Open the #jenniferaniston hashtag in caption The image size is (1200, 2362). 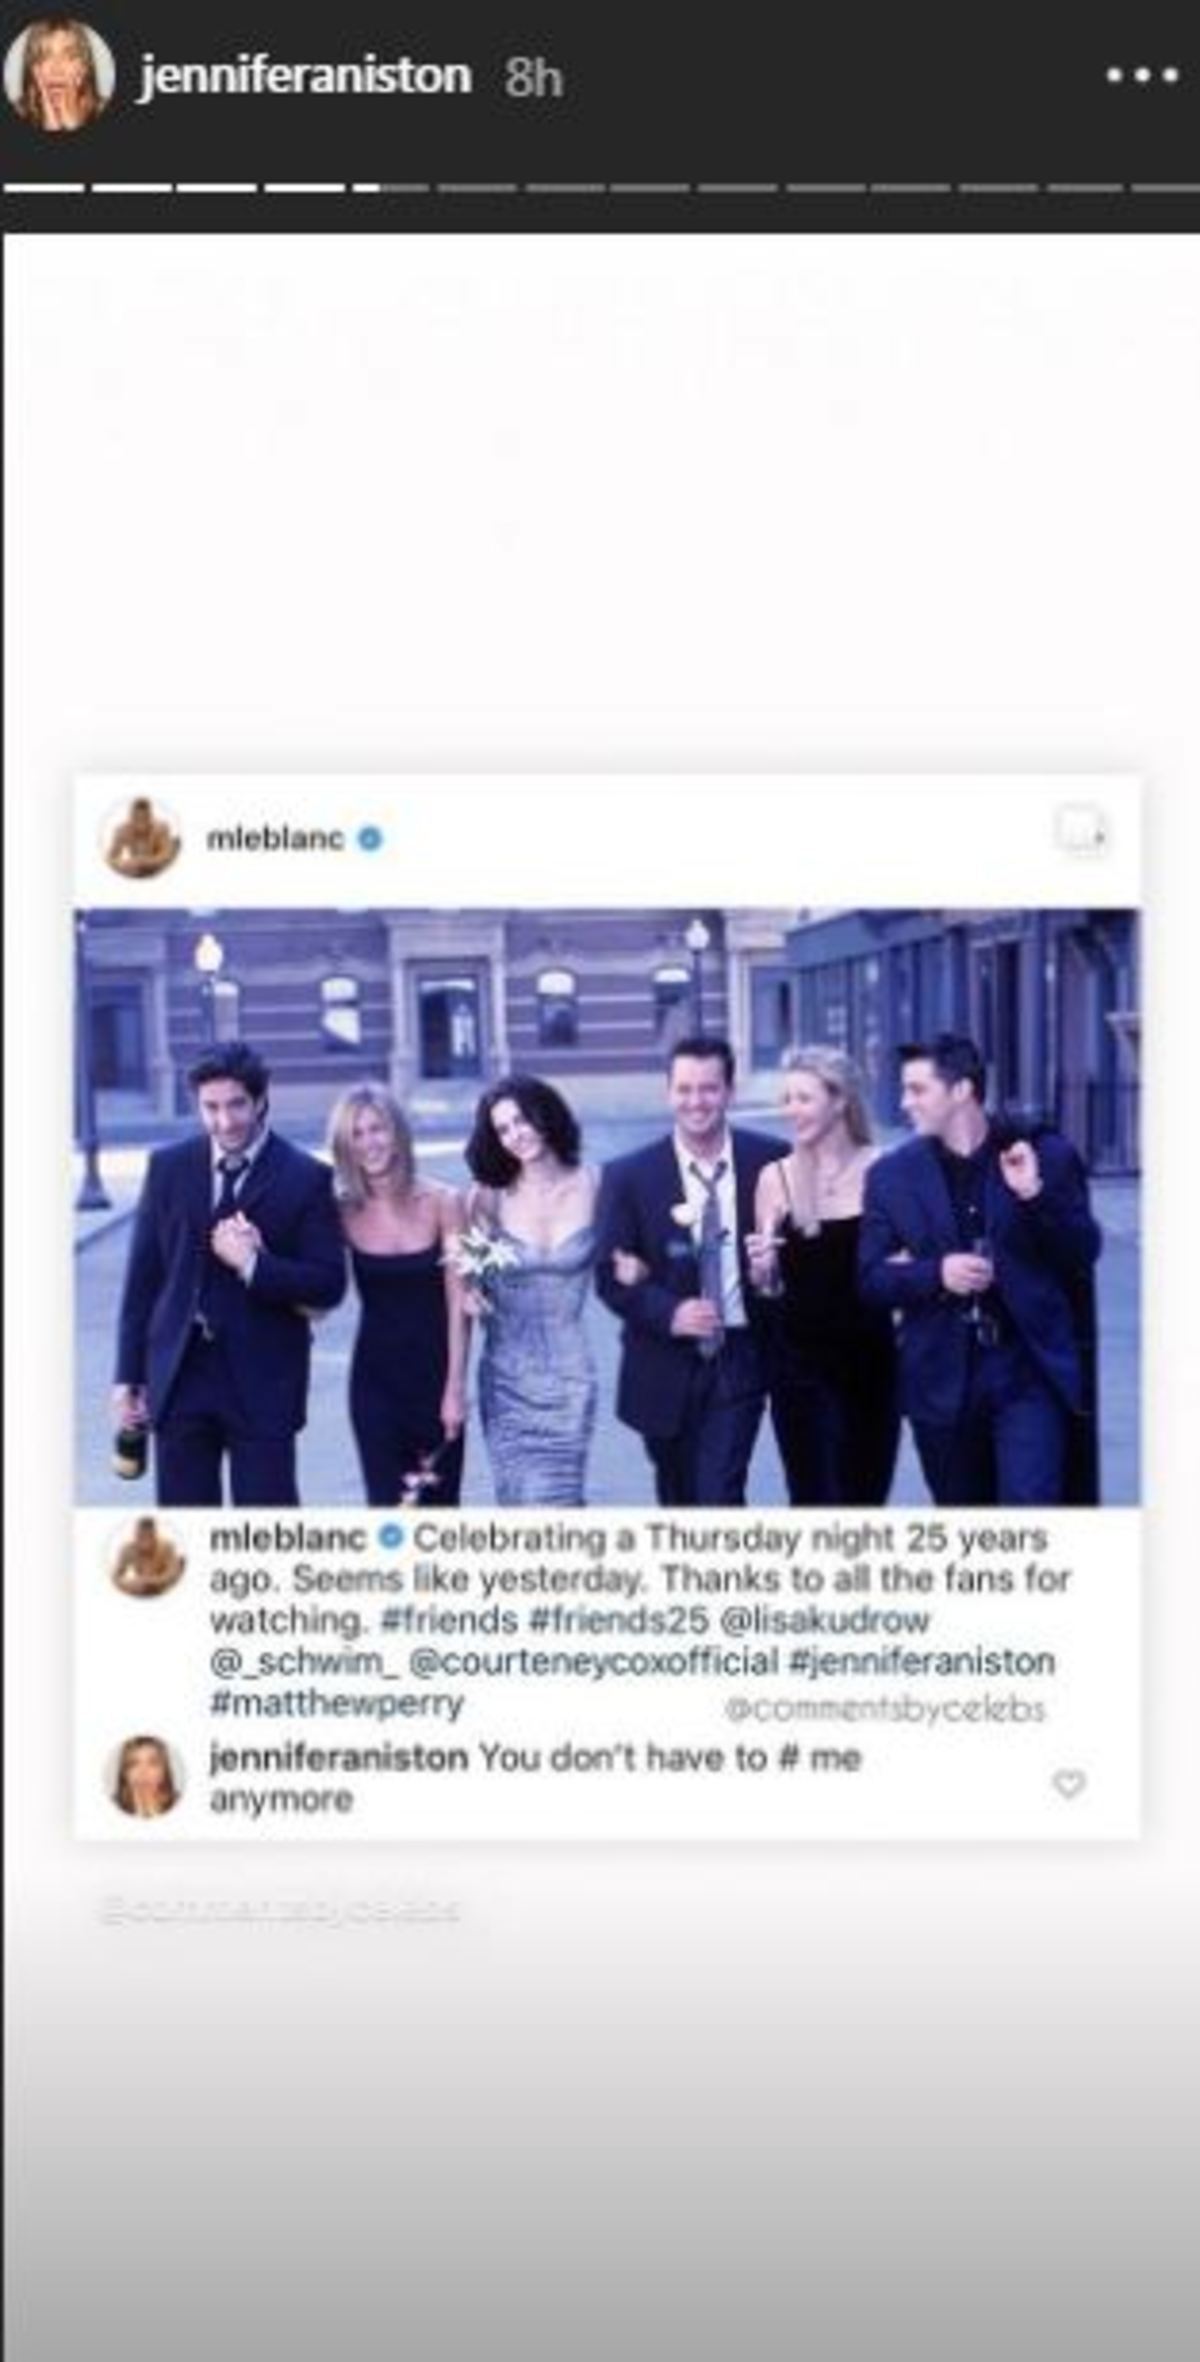tap(922, 1662)
